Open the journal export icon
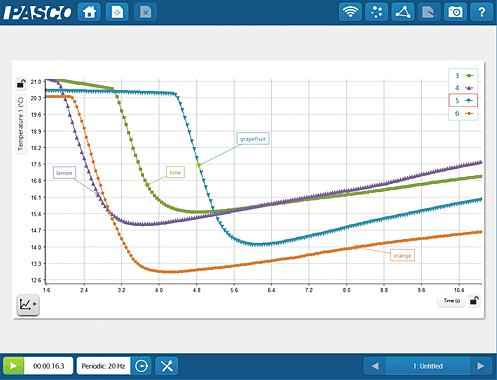Image resolution: width=497 pixels, height=380 pixels. (x=429, y=12)
